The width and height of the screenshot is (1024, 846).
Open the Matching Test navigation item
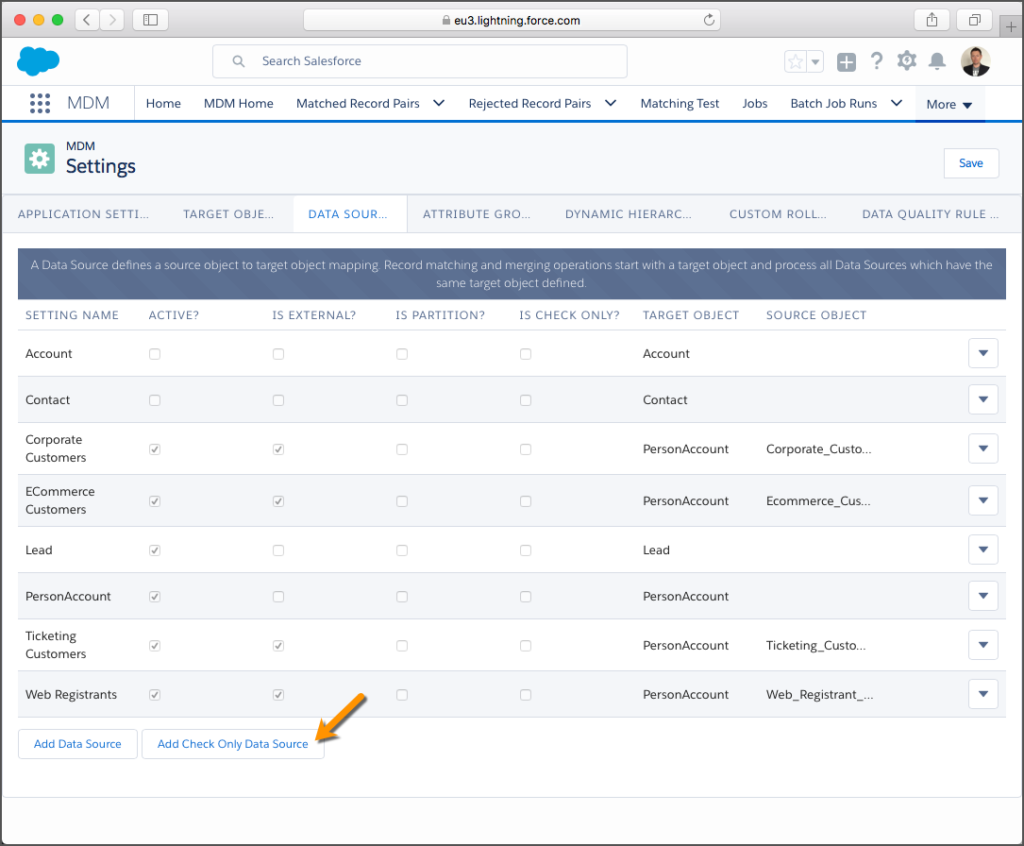click(x=679, y=103)
